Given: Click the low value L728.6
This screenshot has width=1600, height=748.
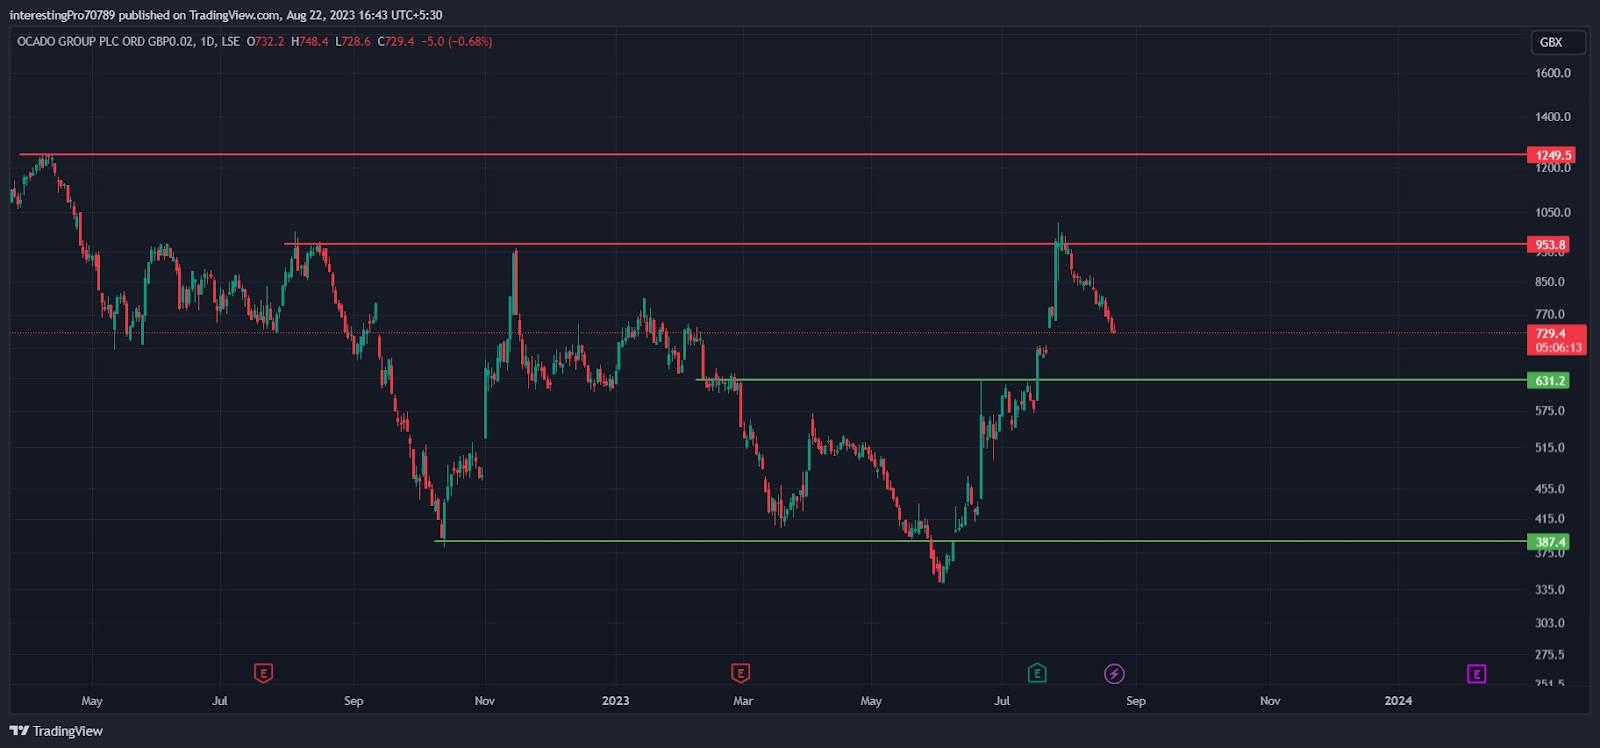Looking at the screenshot, I should (x=353, y=42).
